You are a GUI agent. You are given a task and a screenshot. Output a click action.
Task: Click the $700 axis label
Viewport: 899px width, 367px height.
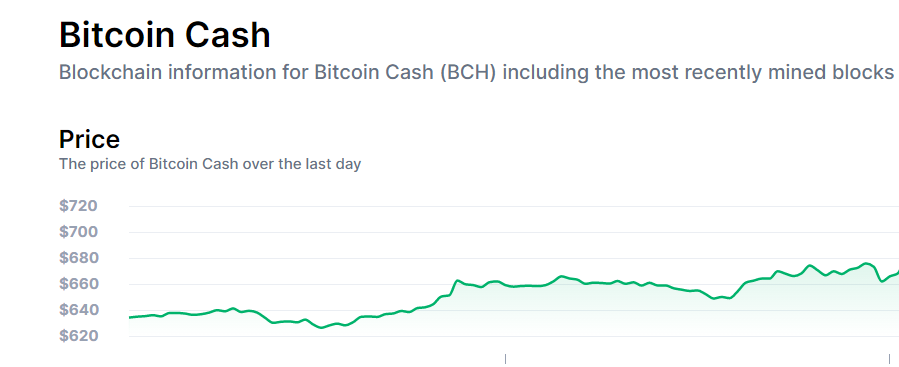tap(79, 232)
